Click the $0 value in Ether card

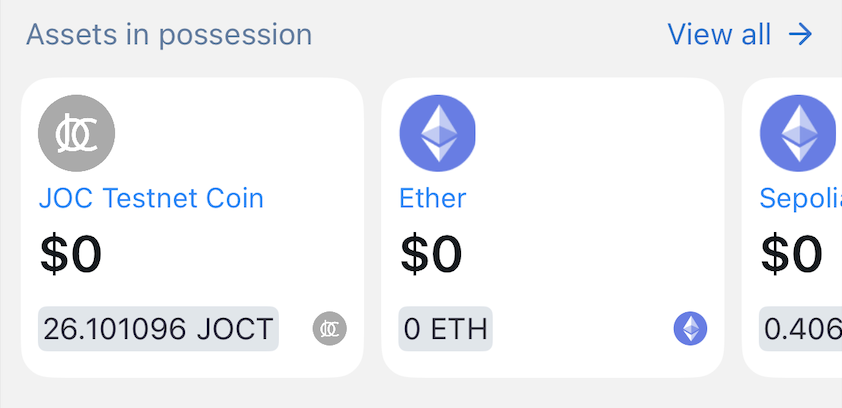point(431,254)
